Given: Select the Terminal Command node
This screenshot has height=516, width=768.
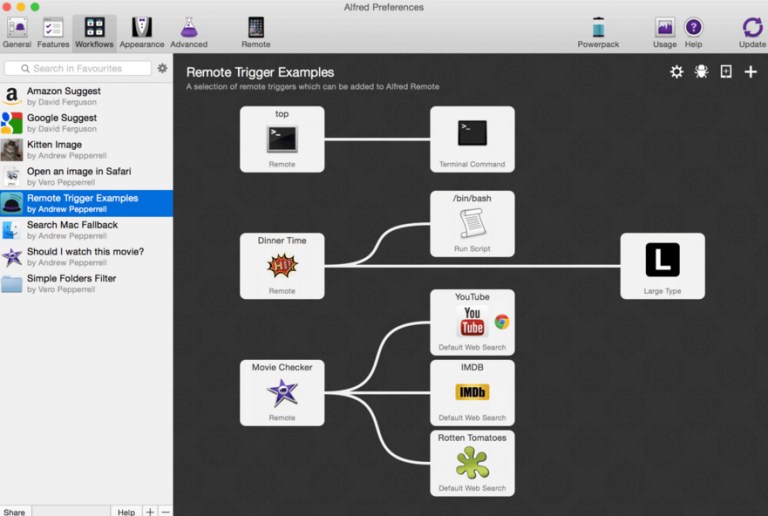Looking at the screenshot, I should [x=472, y=139].
